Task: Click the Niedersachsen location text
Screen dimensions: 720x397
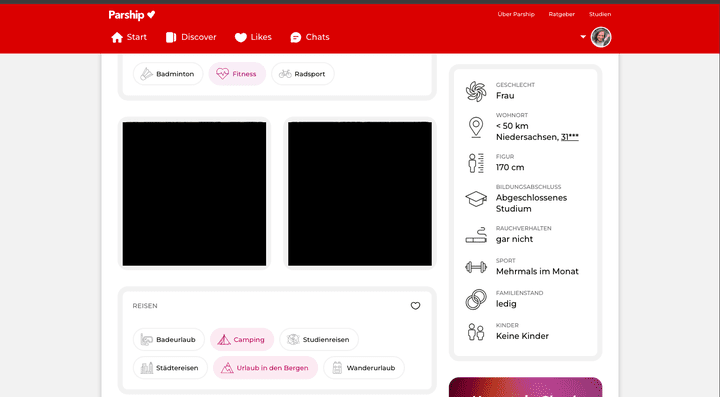Action: pyautogui.click(x=527, y=137)
